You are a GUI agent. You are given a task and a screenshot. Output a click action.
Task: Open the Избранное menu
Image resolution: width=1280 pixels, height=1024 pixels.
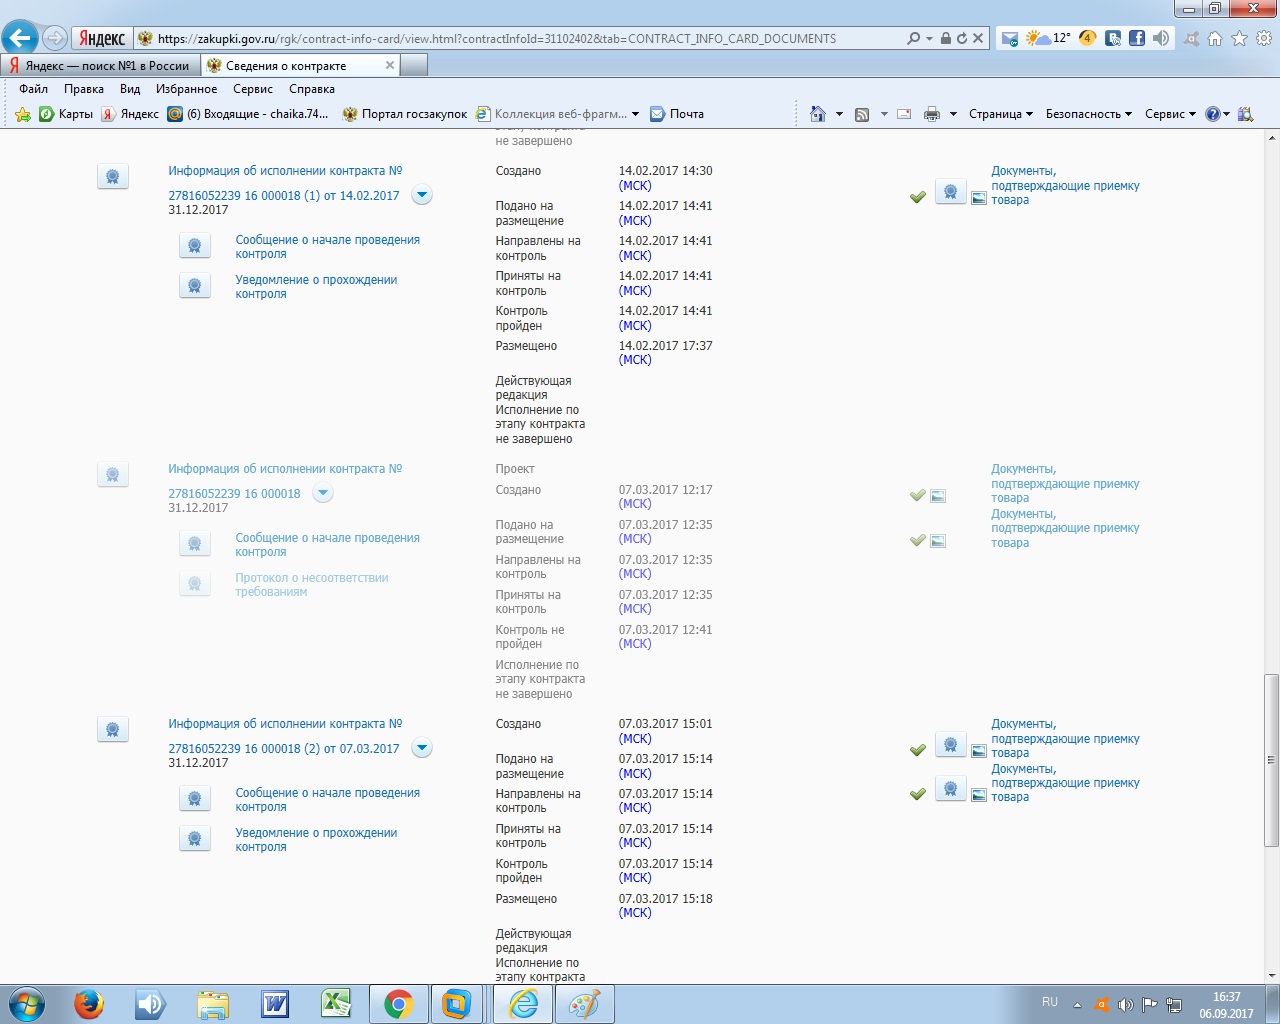click(x=186, y=89)
